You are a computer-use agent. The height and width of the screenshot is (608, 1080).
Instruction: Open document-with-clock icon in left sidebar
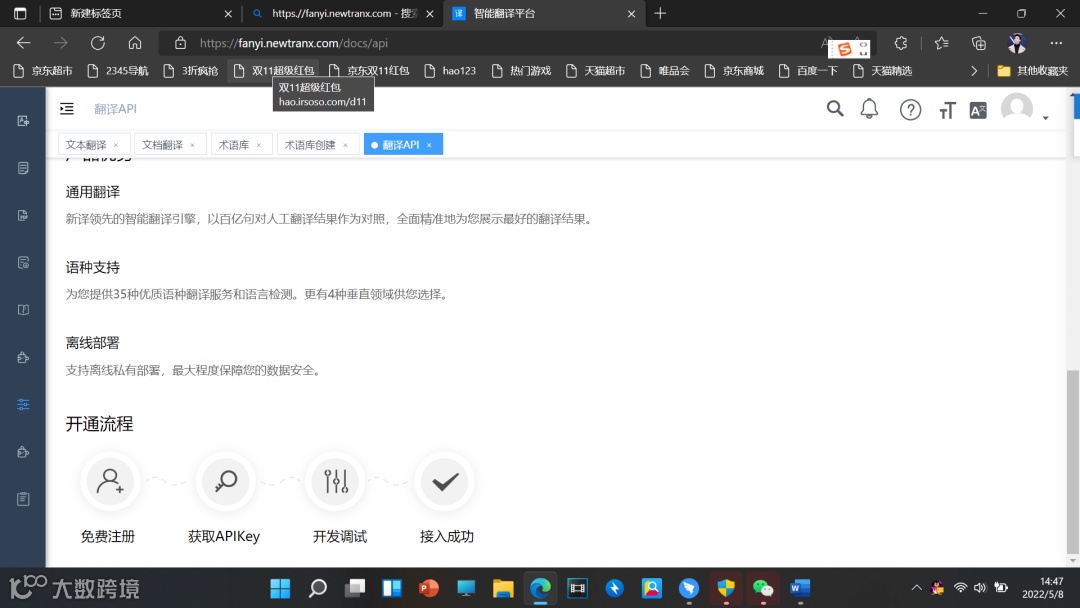pos(23,262)
